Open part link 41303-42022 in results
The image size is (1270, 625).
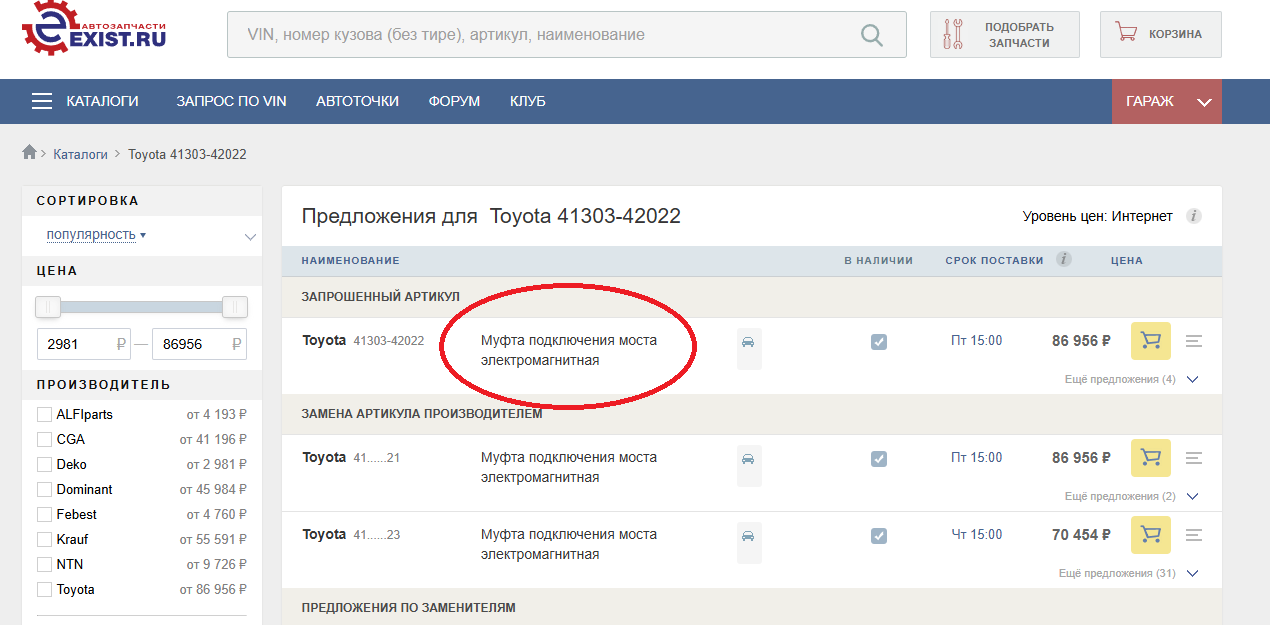[x=389, y=341]
